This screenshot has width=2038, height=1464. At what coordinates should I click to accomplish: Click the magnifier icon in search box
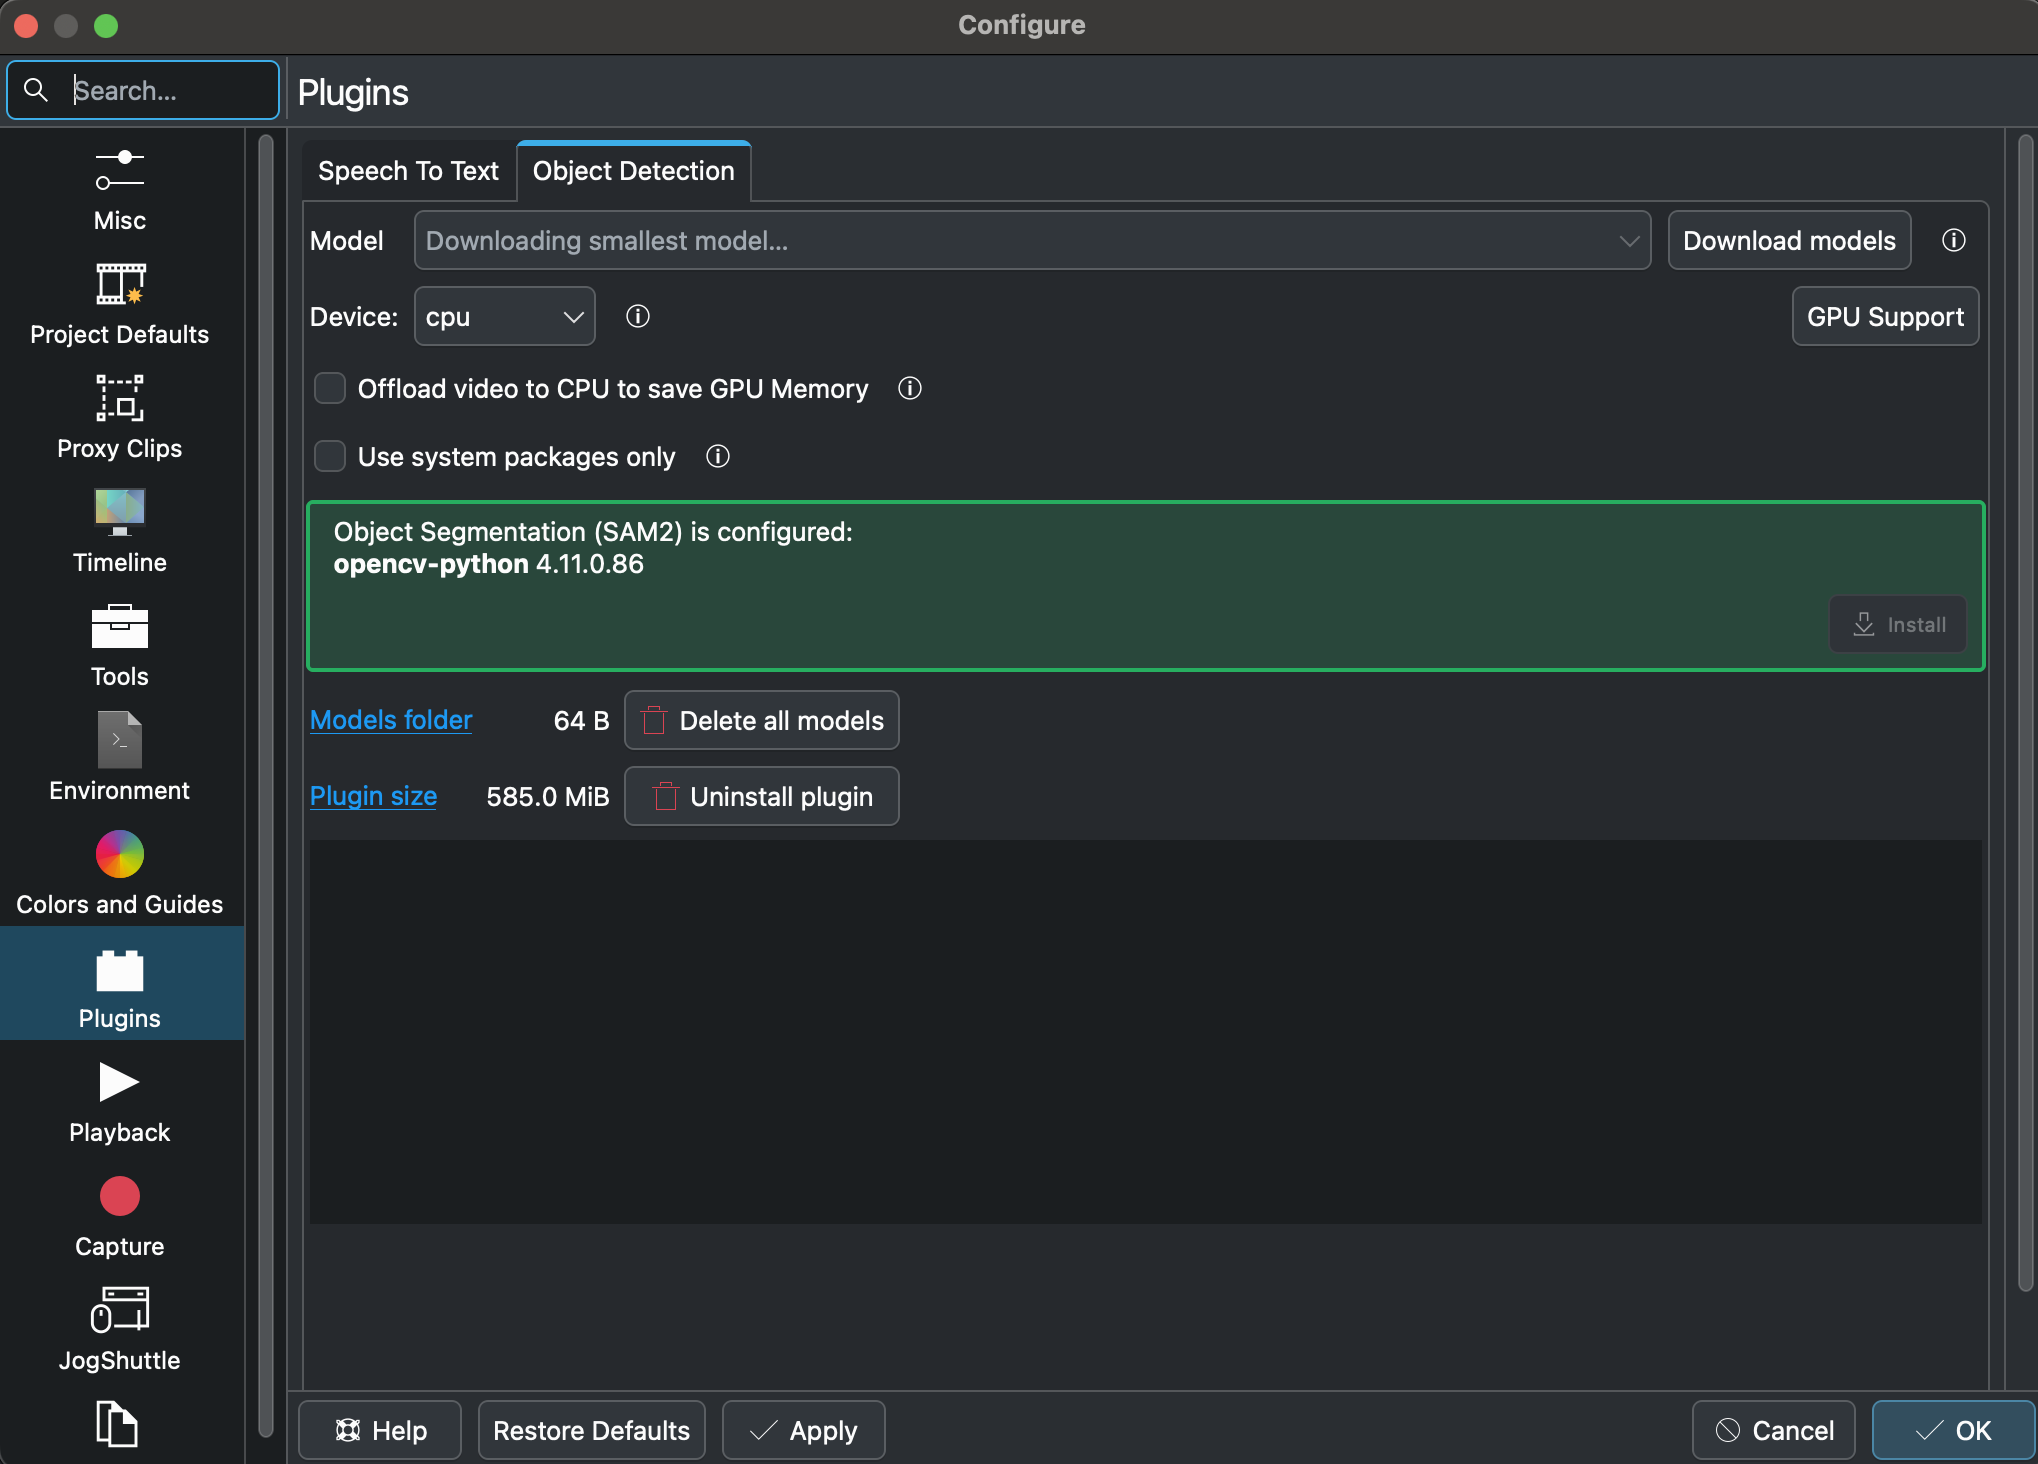[x=36, y=90]
